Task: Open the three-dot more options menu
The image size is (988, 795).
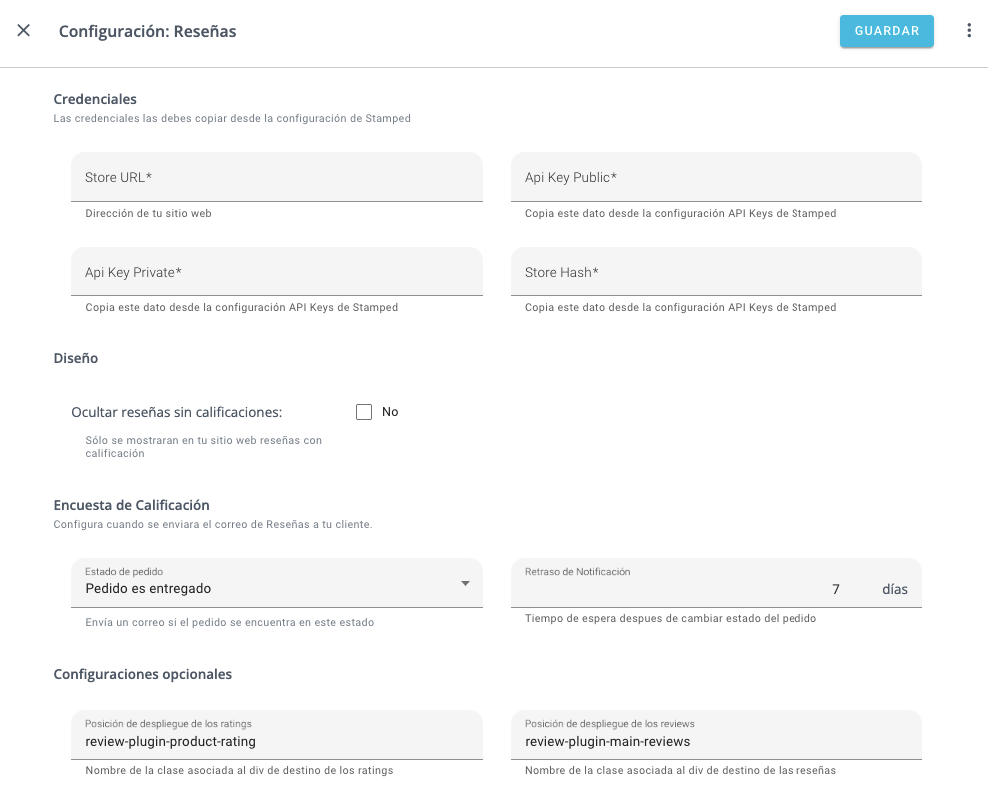Action: (969, 30)
